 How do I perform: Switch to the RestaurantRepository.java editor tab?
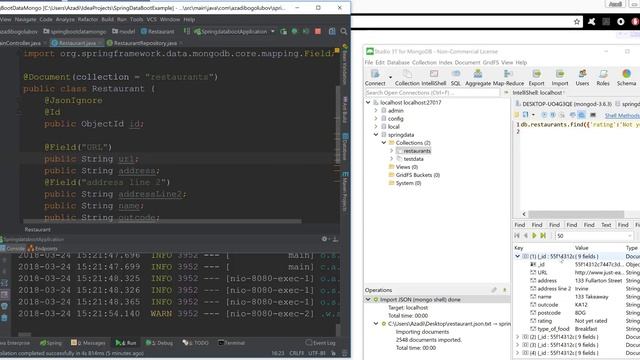(x=144, y=43)
